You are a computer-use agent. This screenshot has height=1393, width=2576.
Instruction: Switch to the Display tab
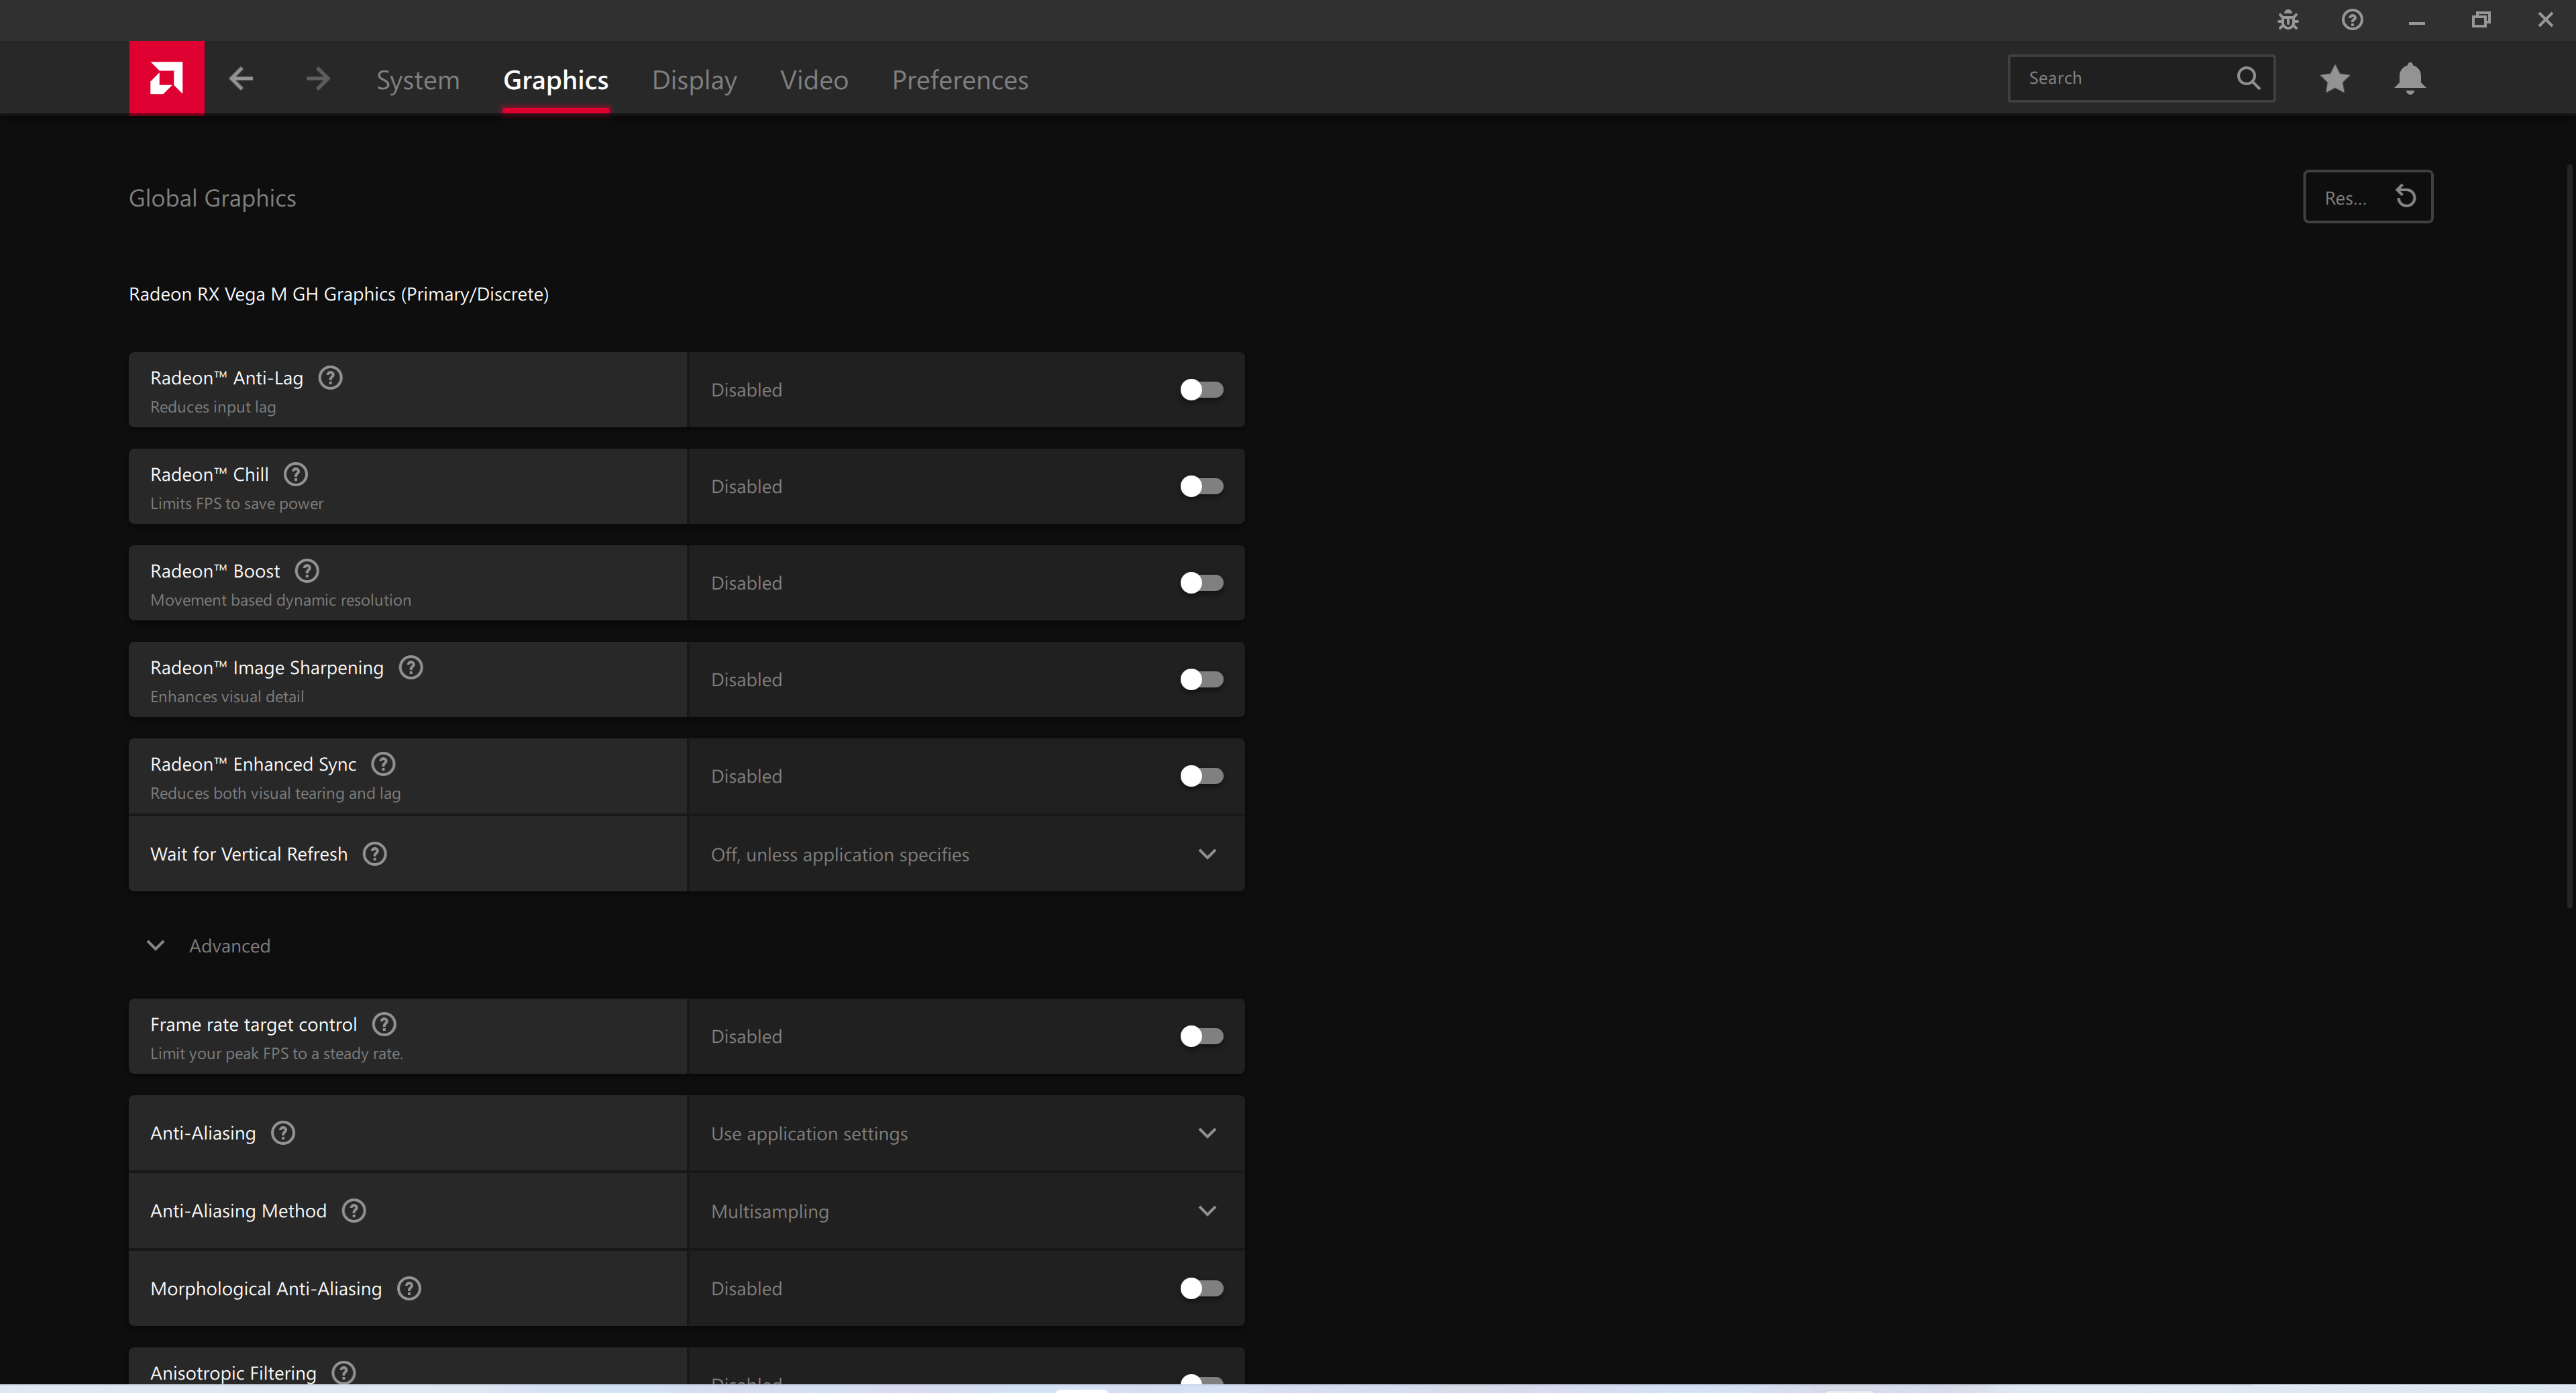coord(694,80)
